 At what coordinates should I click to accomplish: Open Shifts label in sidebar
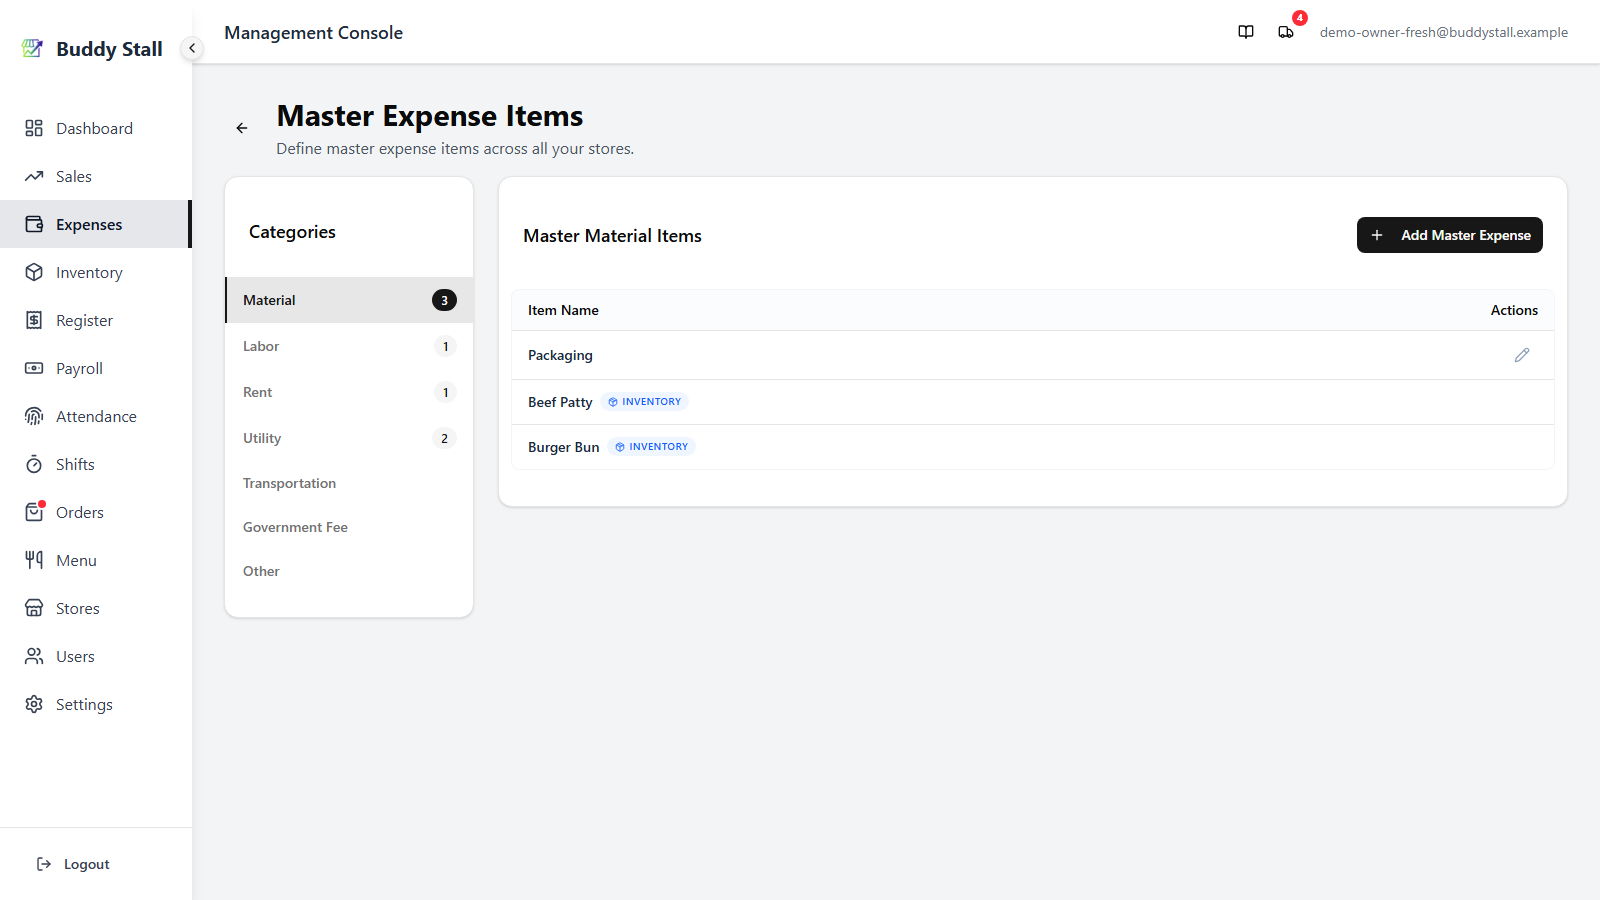[x=75, y=464]
